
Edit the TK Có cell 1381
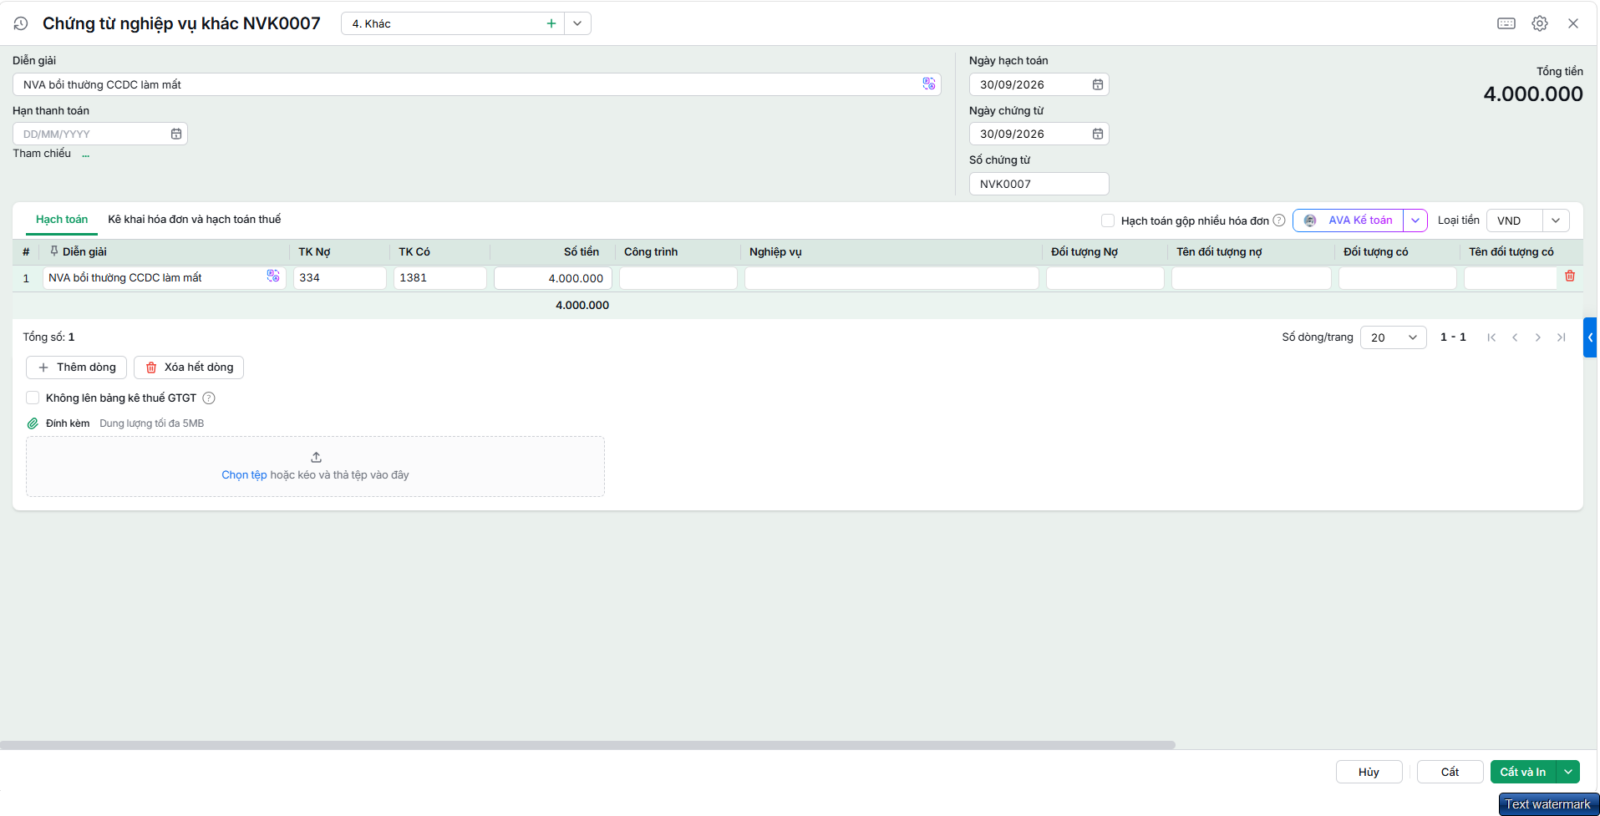[x=440, y=278]
